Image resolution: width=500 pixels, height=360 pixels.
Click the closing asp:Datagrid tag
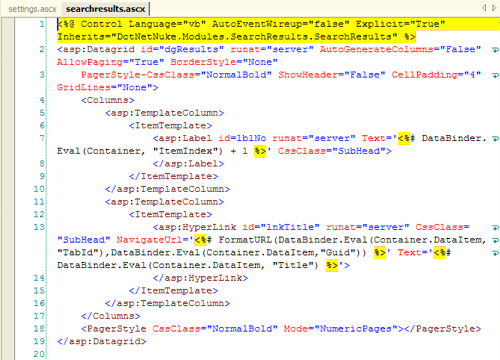tap(102, 342)
